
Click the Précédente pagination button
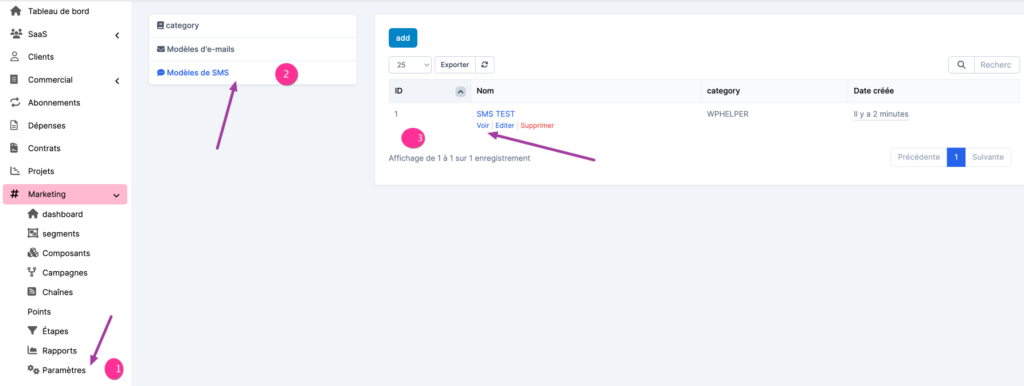click(x=918, y=157)
